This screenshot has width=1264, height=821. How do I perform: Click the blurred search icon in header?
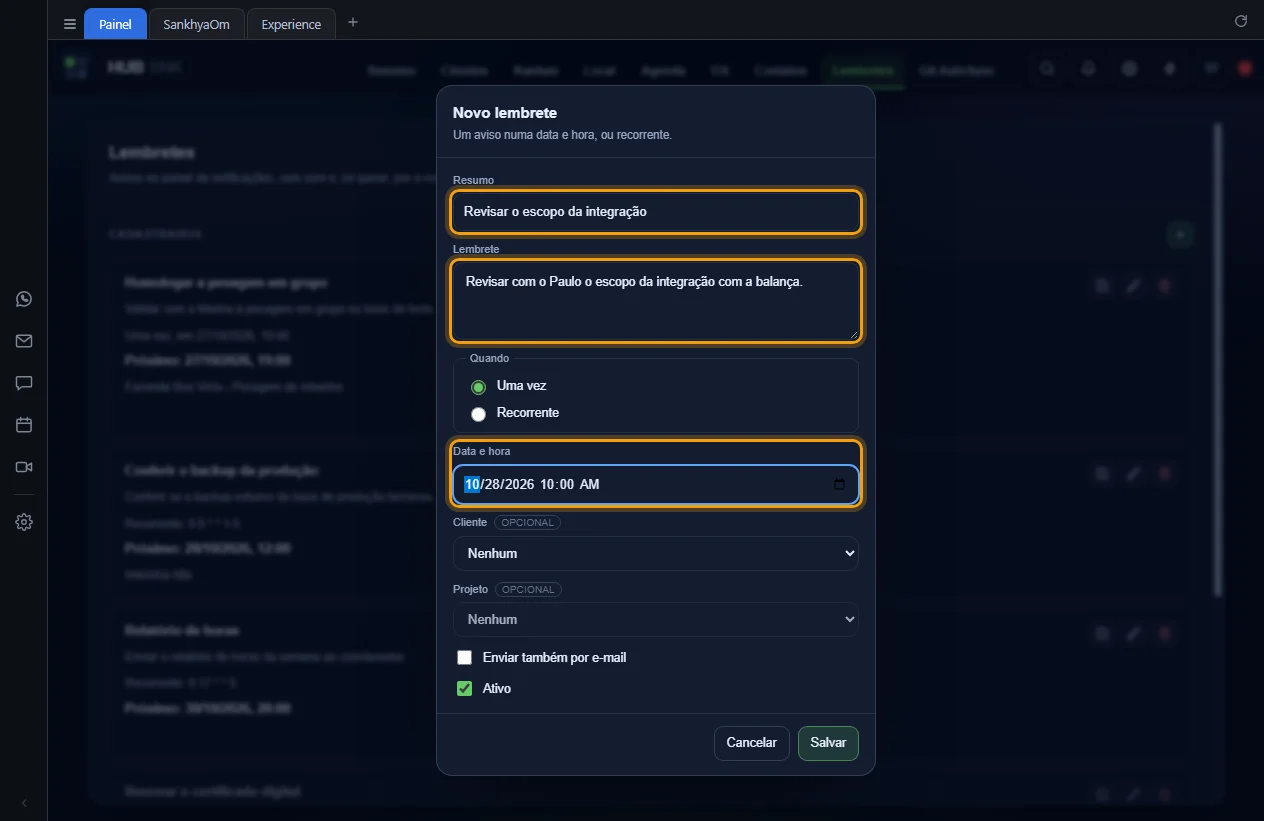1047,69
